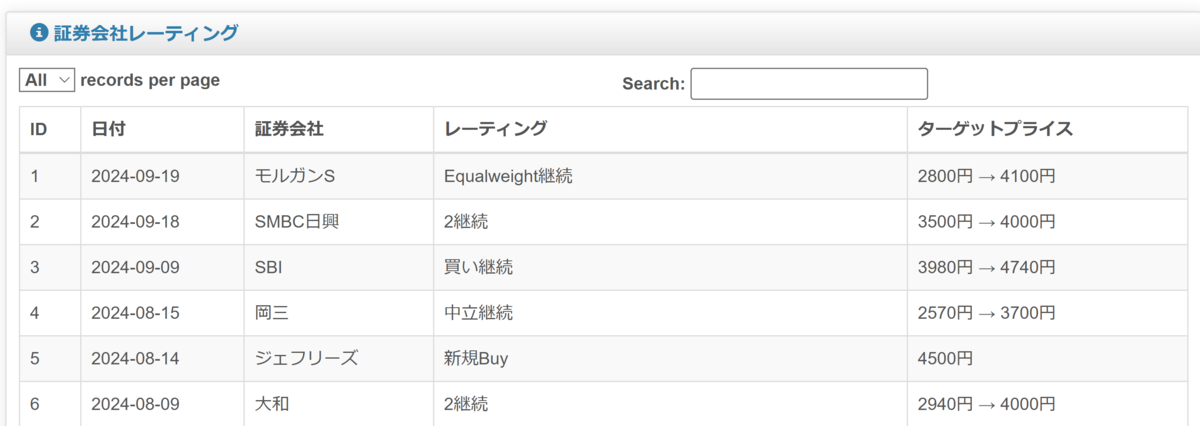Select the モルガンS cell
This screenshot has height=426, width=1200.
coord(339,176)
